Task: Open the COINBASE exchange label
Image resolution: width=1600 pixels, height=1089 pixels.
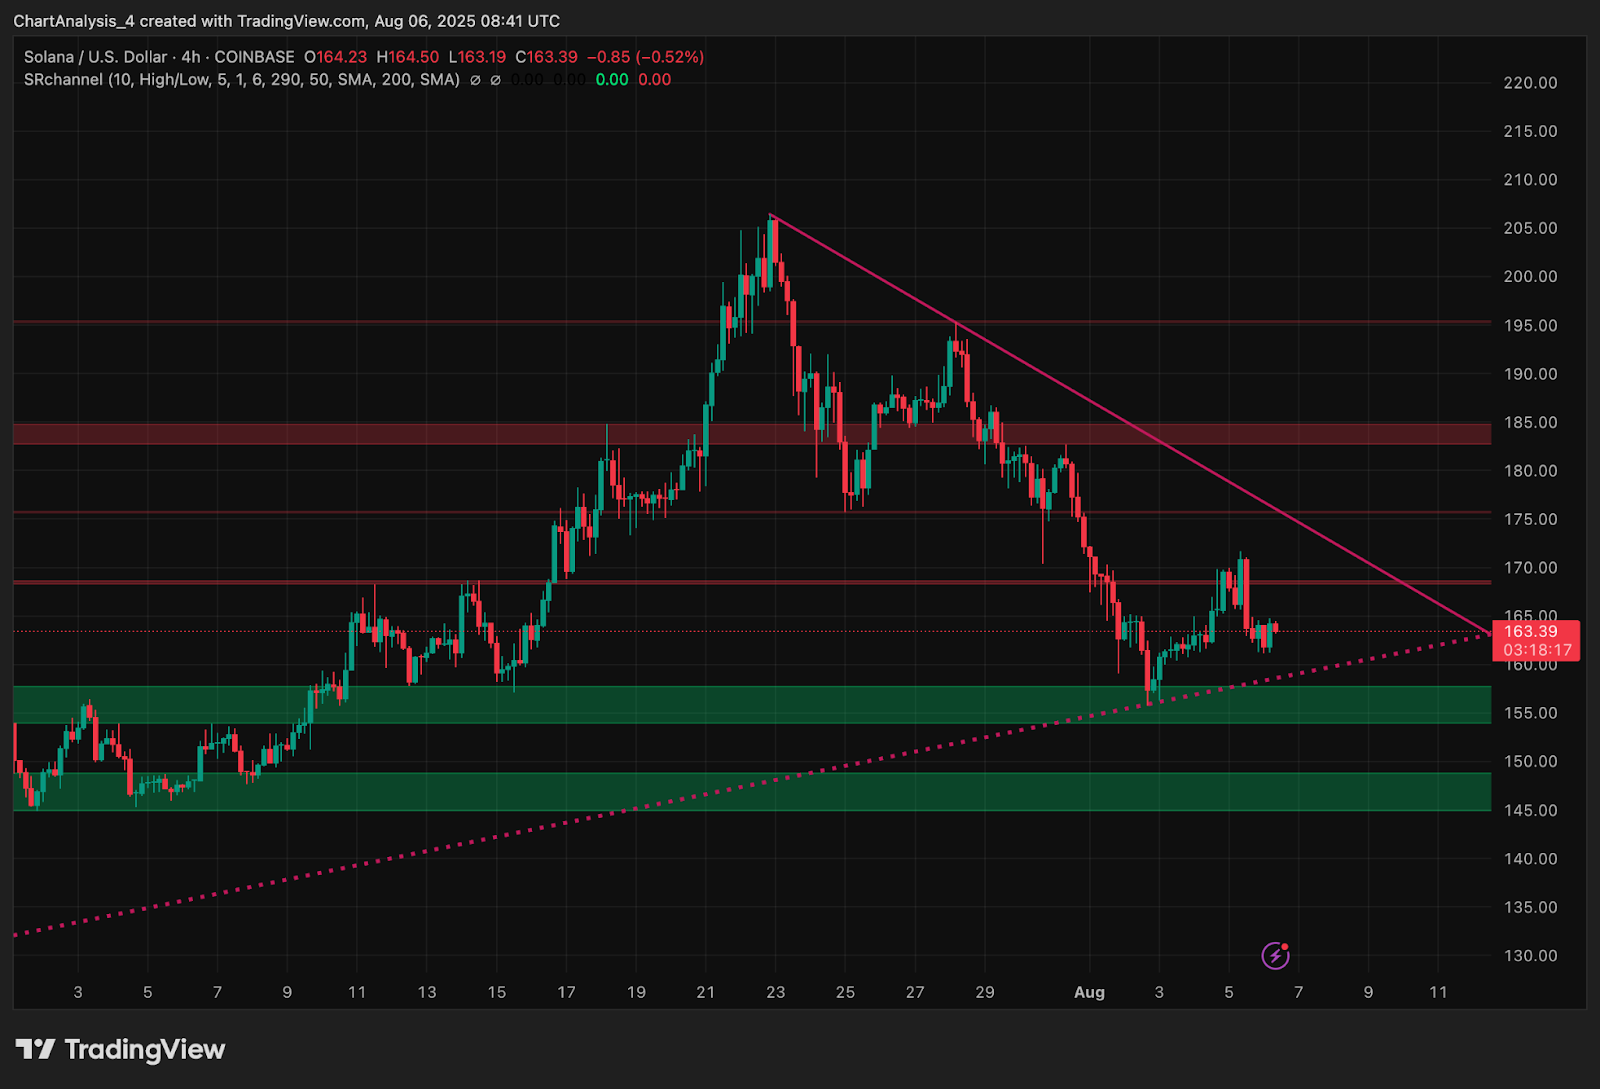Action: click(254, 57)
